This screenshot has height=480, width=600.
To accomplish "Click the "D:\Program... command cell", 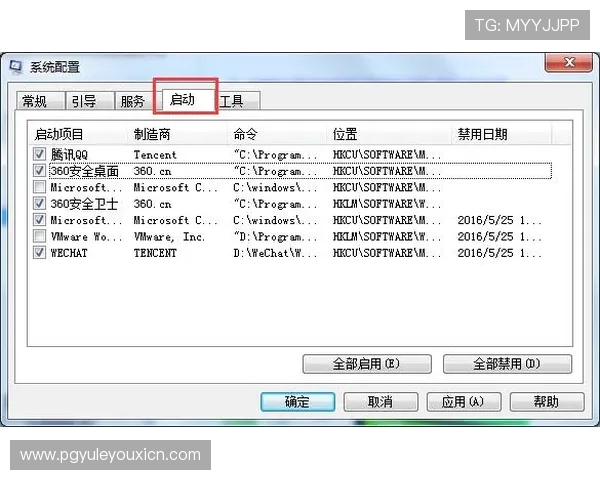I will pyautogui.click(x=276, y=237).
